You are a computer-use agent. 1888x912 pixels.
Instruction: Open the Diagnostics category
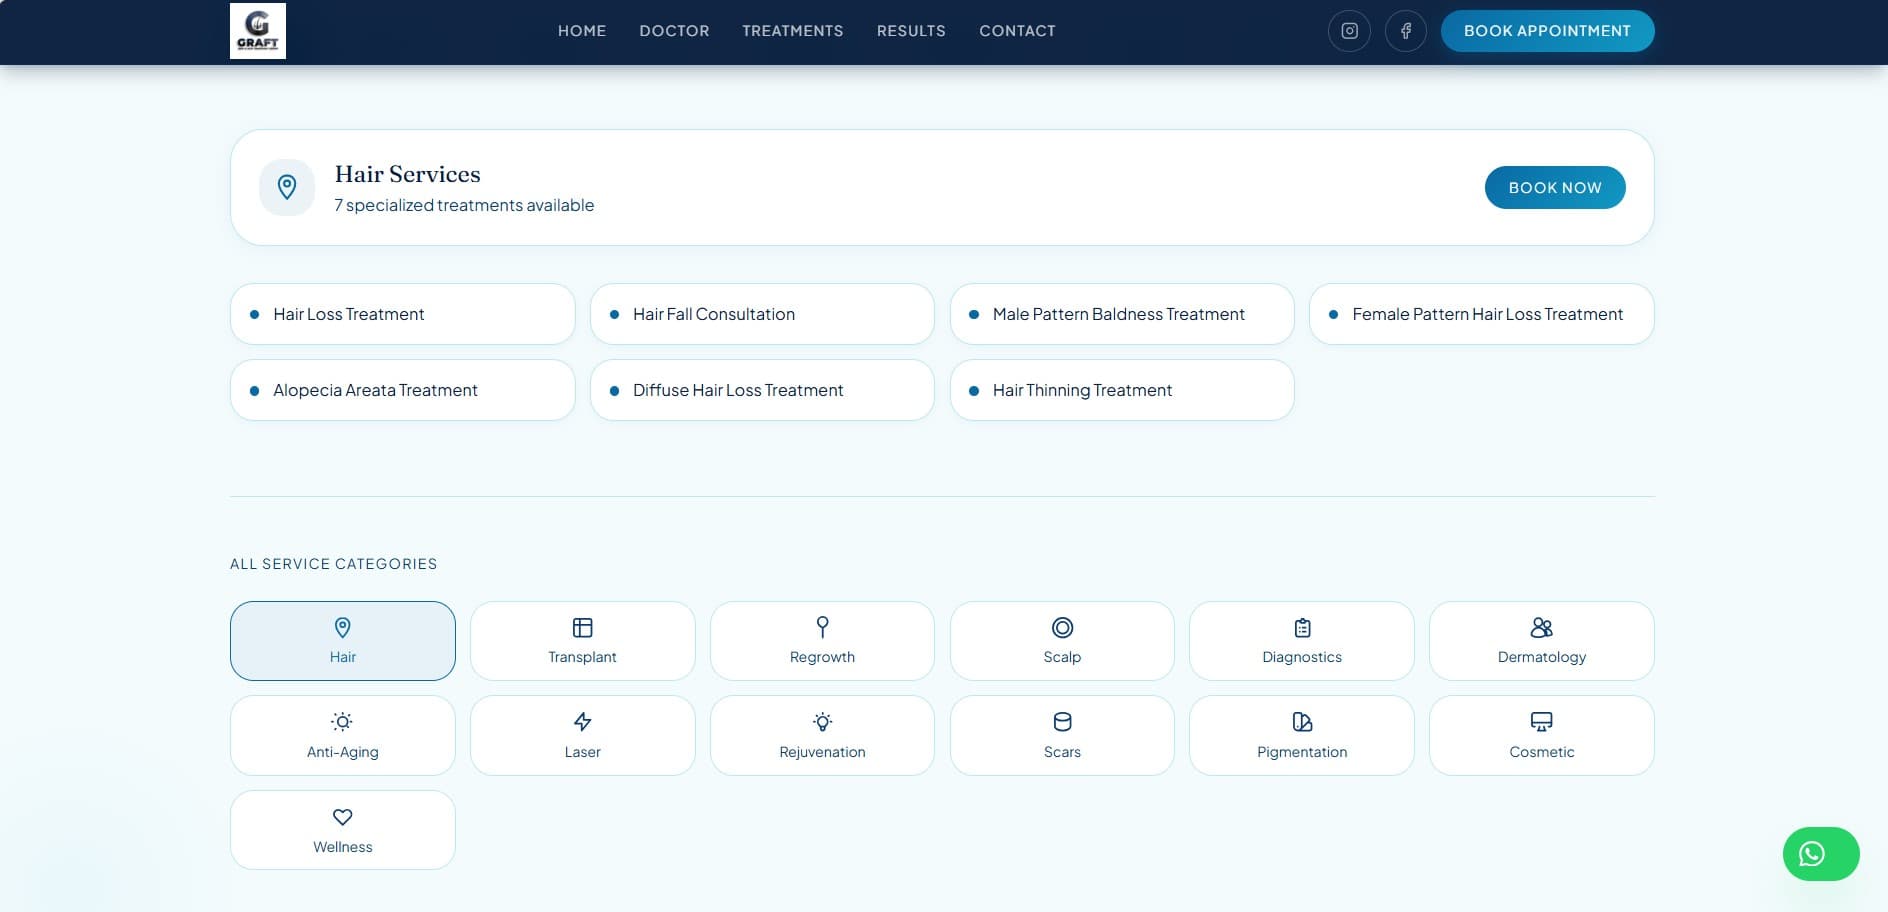point(1302,641)
